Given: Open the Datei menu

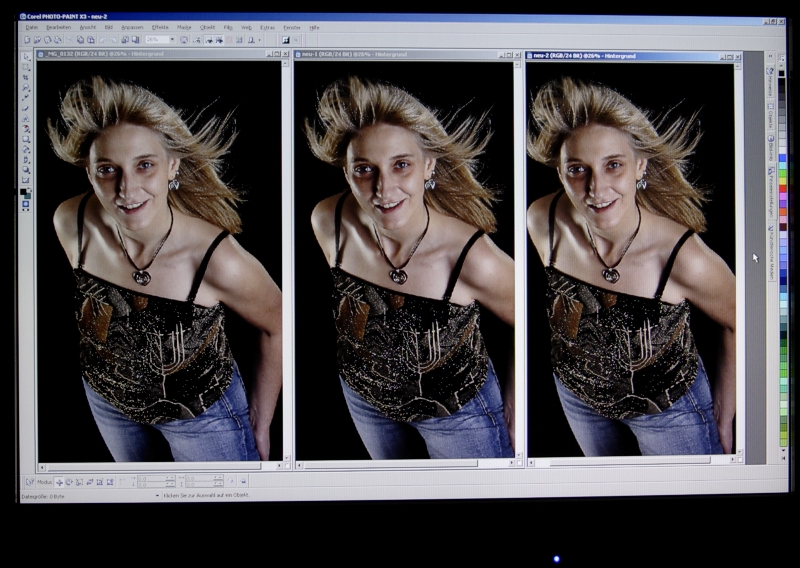Looking at the screenshot, I should [32, 28].
